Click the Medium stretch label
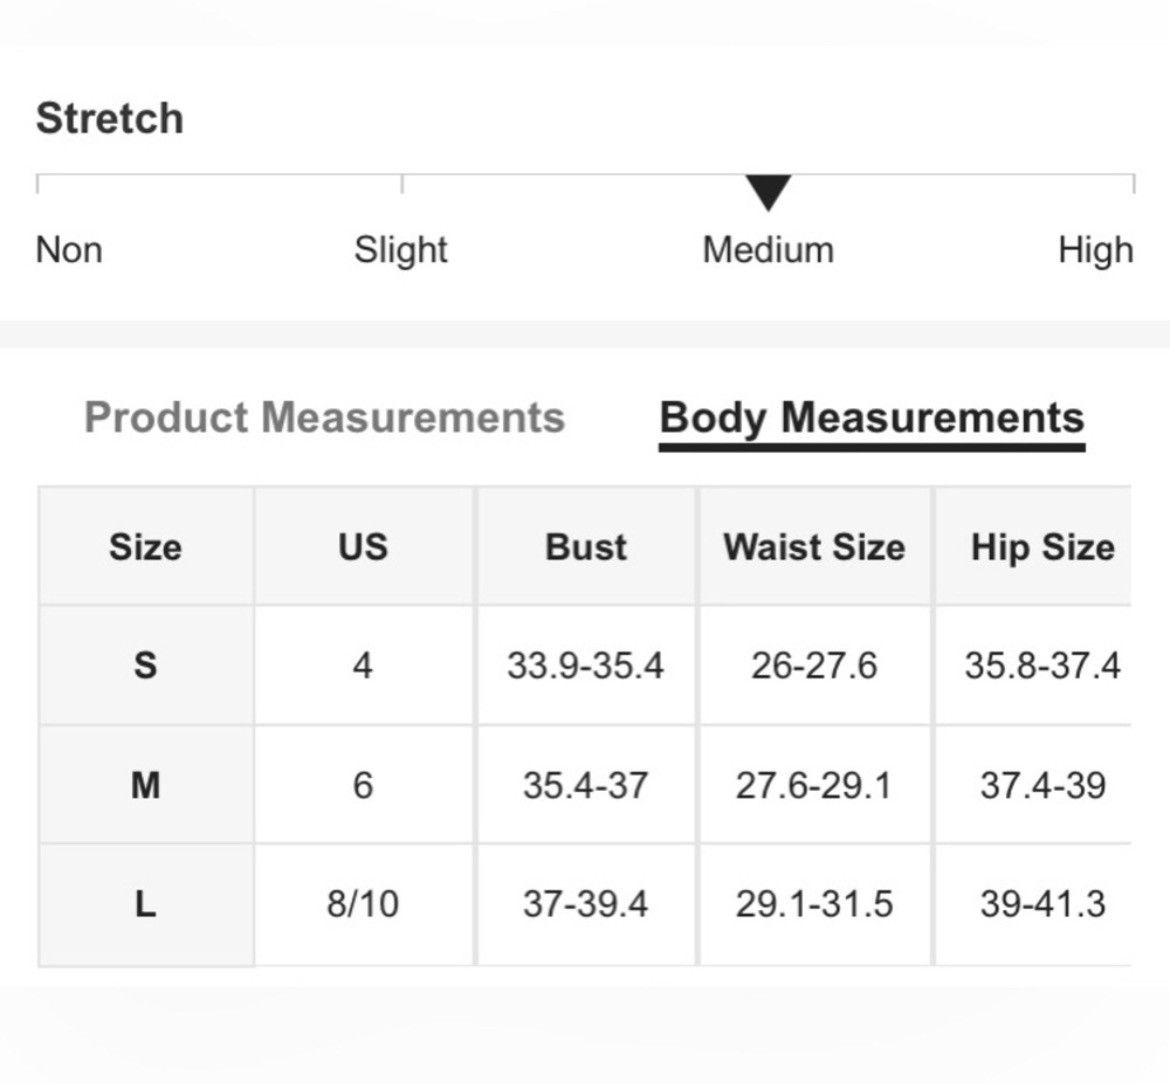This screenshot has height=1084, width=1170. [x=768, y=250]
